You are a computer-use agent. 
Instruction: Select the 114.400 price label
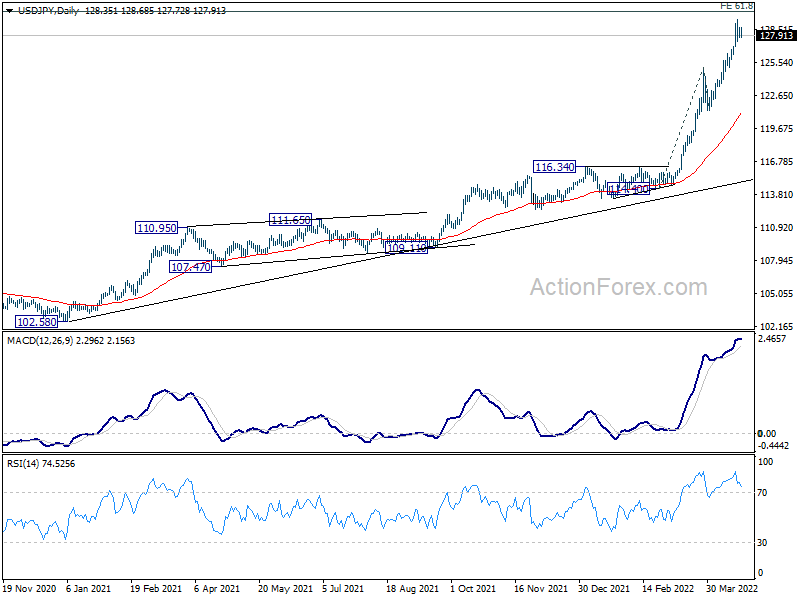pos(629,189)
